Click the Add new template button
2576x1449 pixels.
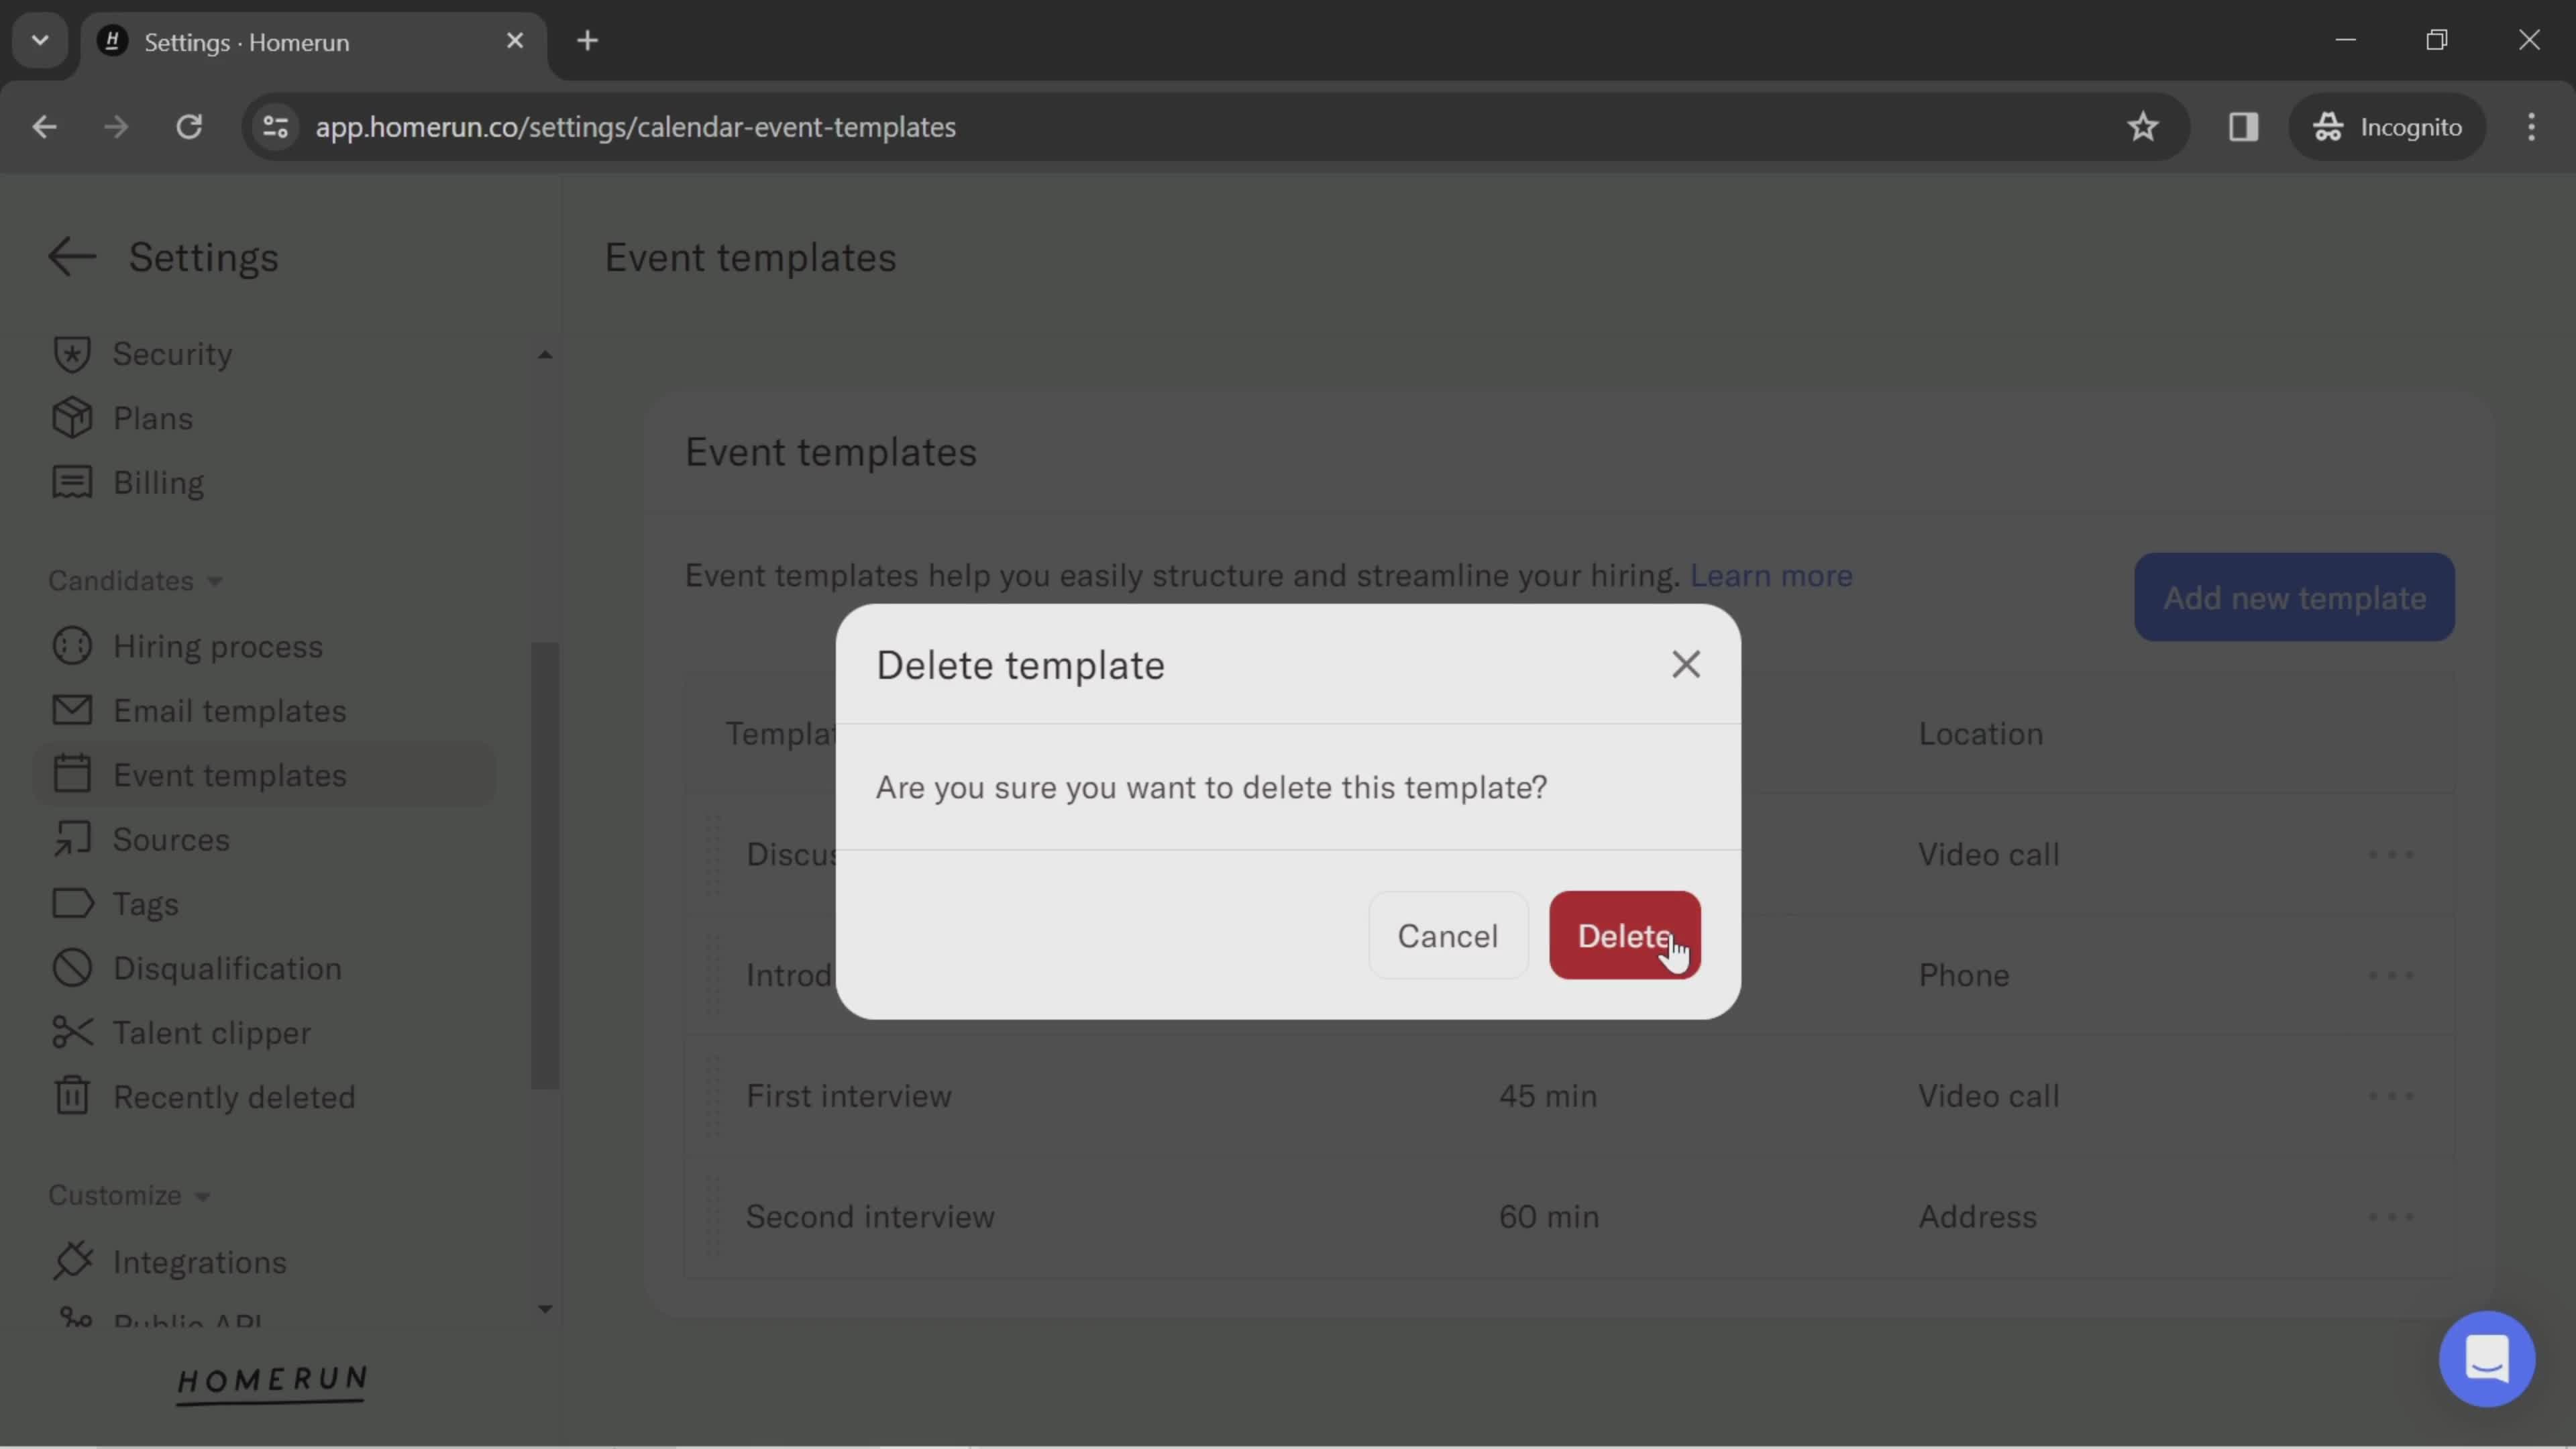2294,597
